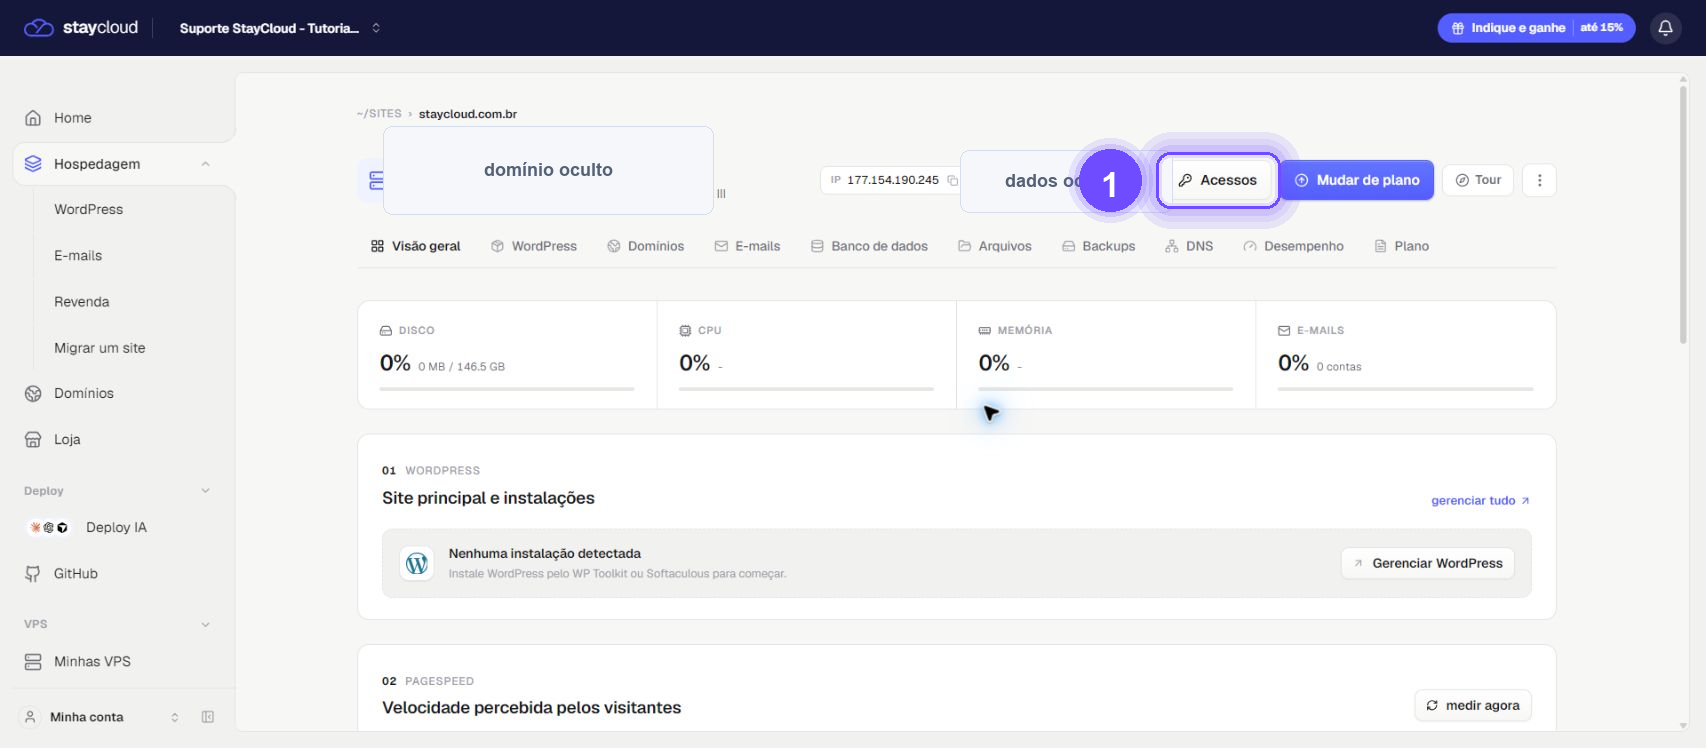Open Minha conta menu

coord(101,717)
